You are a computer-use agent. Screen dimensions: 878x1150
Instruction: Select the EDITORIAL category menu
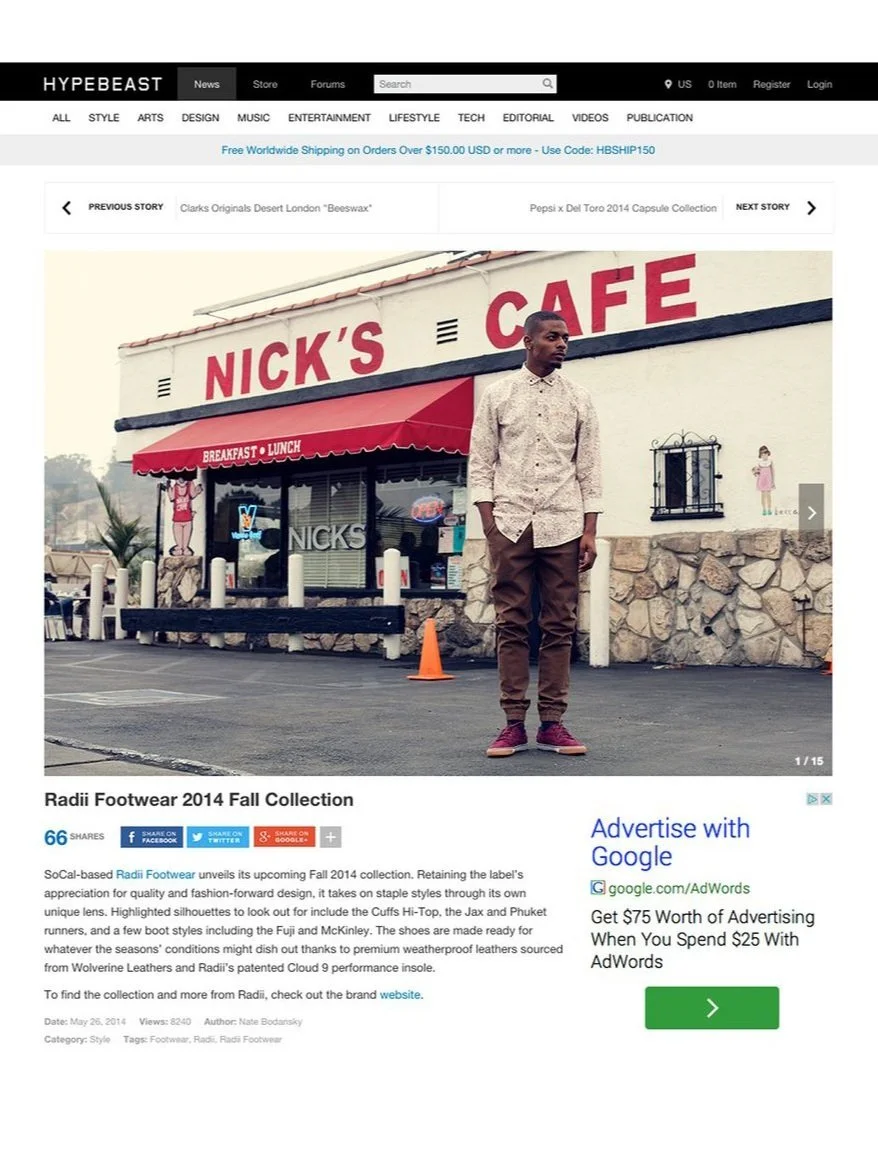coord(528,117)
